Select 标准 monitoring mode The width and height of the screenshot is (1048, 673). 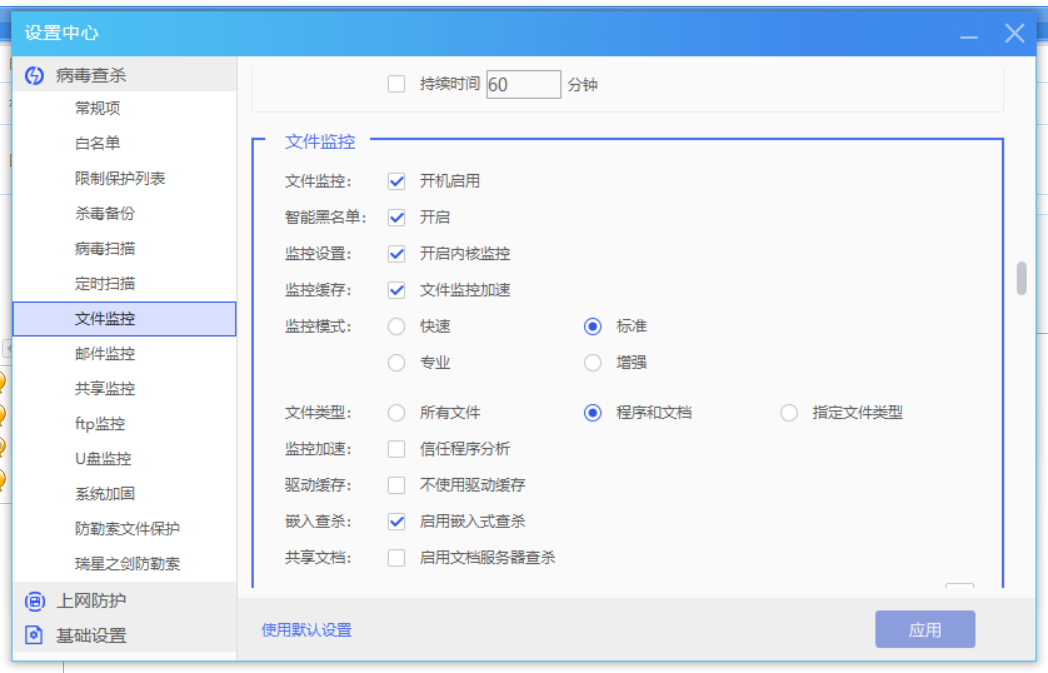[592, 326]
